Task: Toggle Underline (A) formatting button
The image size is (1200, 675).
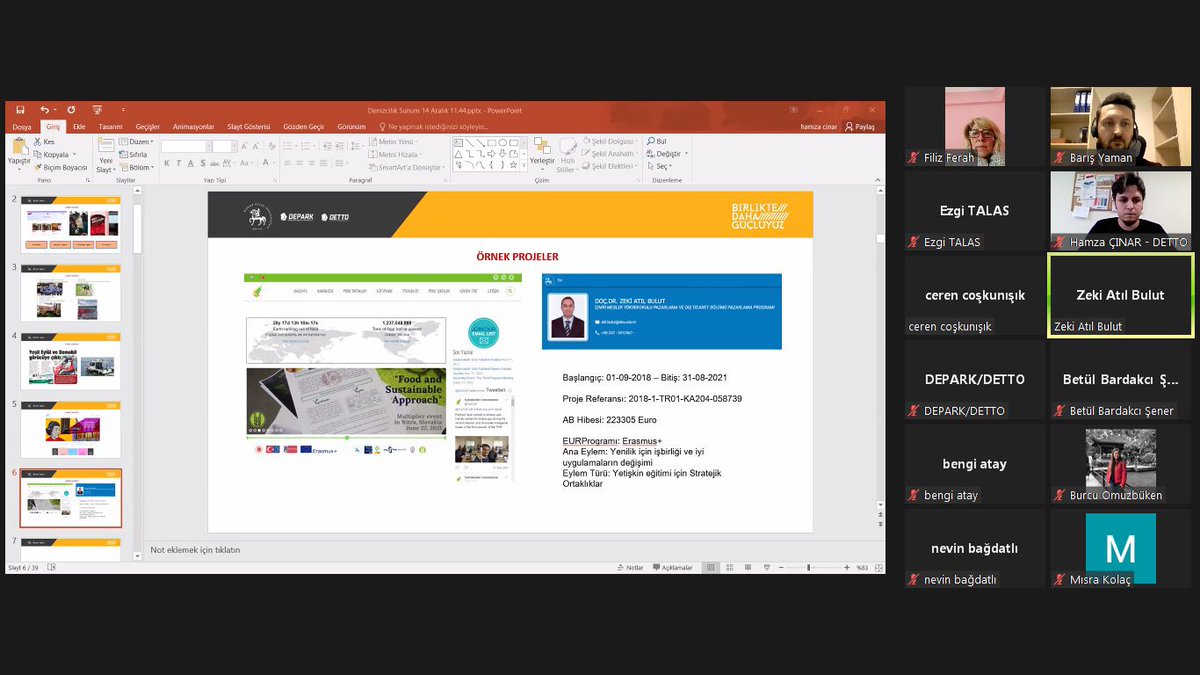Action: pos(190,163)
